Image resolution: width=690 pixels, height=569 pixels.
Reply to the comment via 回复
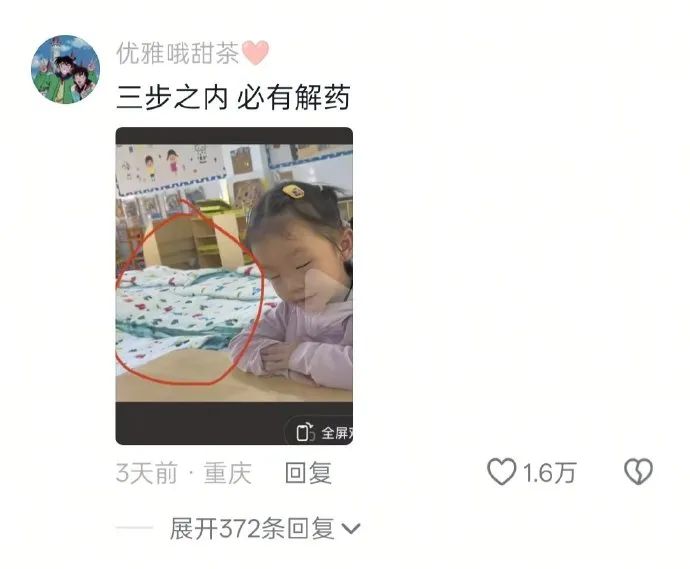coord(308,473)
